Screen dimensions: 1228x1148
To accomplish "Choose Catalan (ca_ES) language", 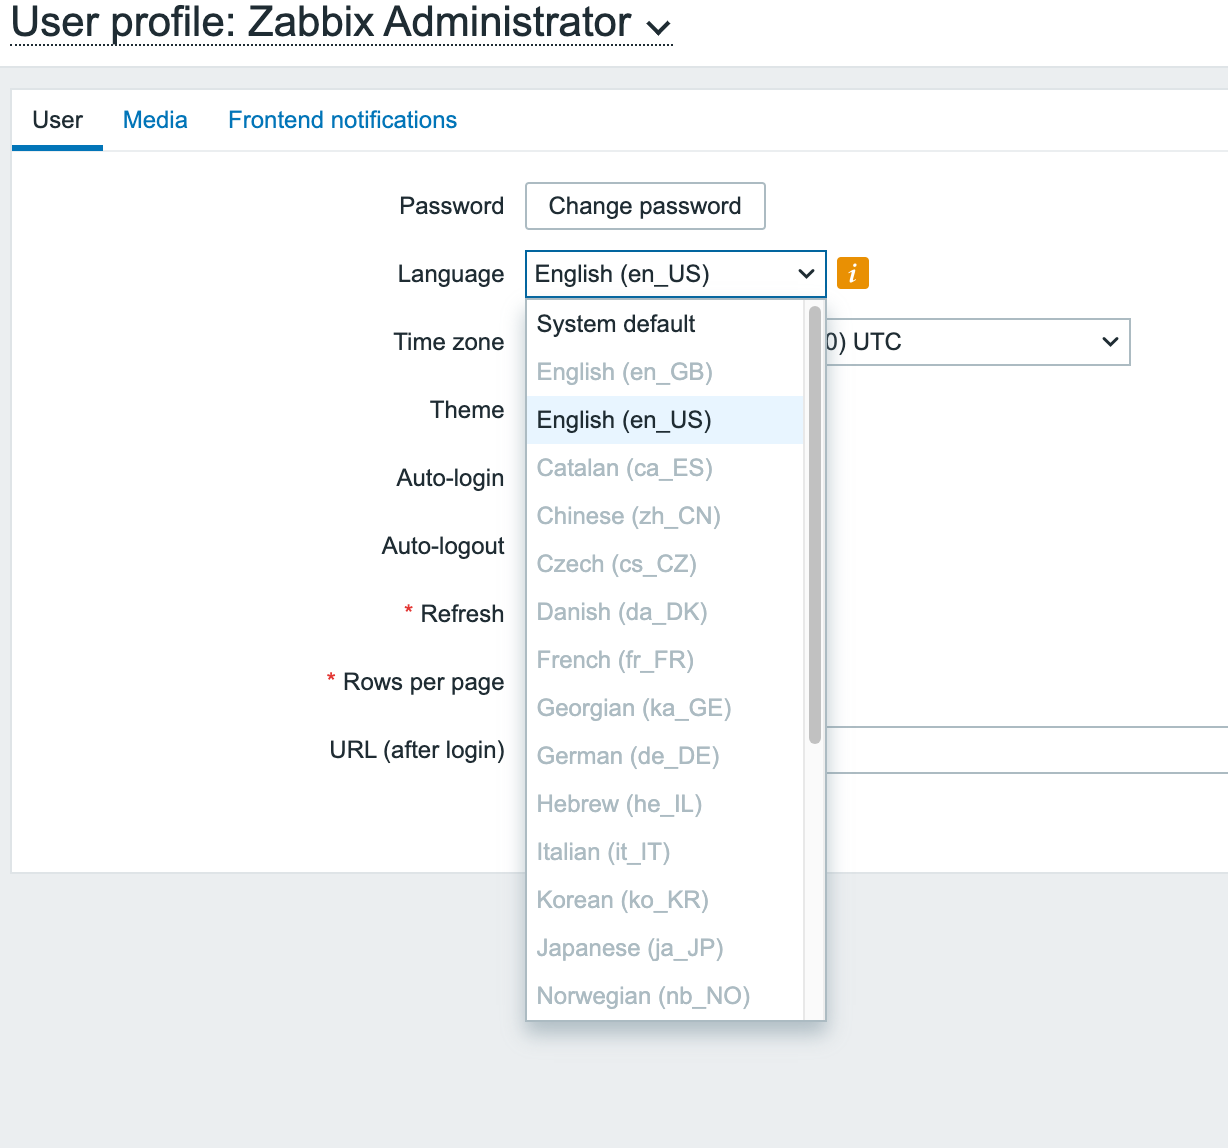I will (x=623, y=467).
